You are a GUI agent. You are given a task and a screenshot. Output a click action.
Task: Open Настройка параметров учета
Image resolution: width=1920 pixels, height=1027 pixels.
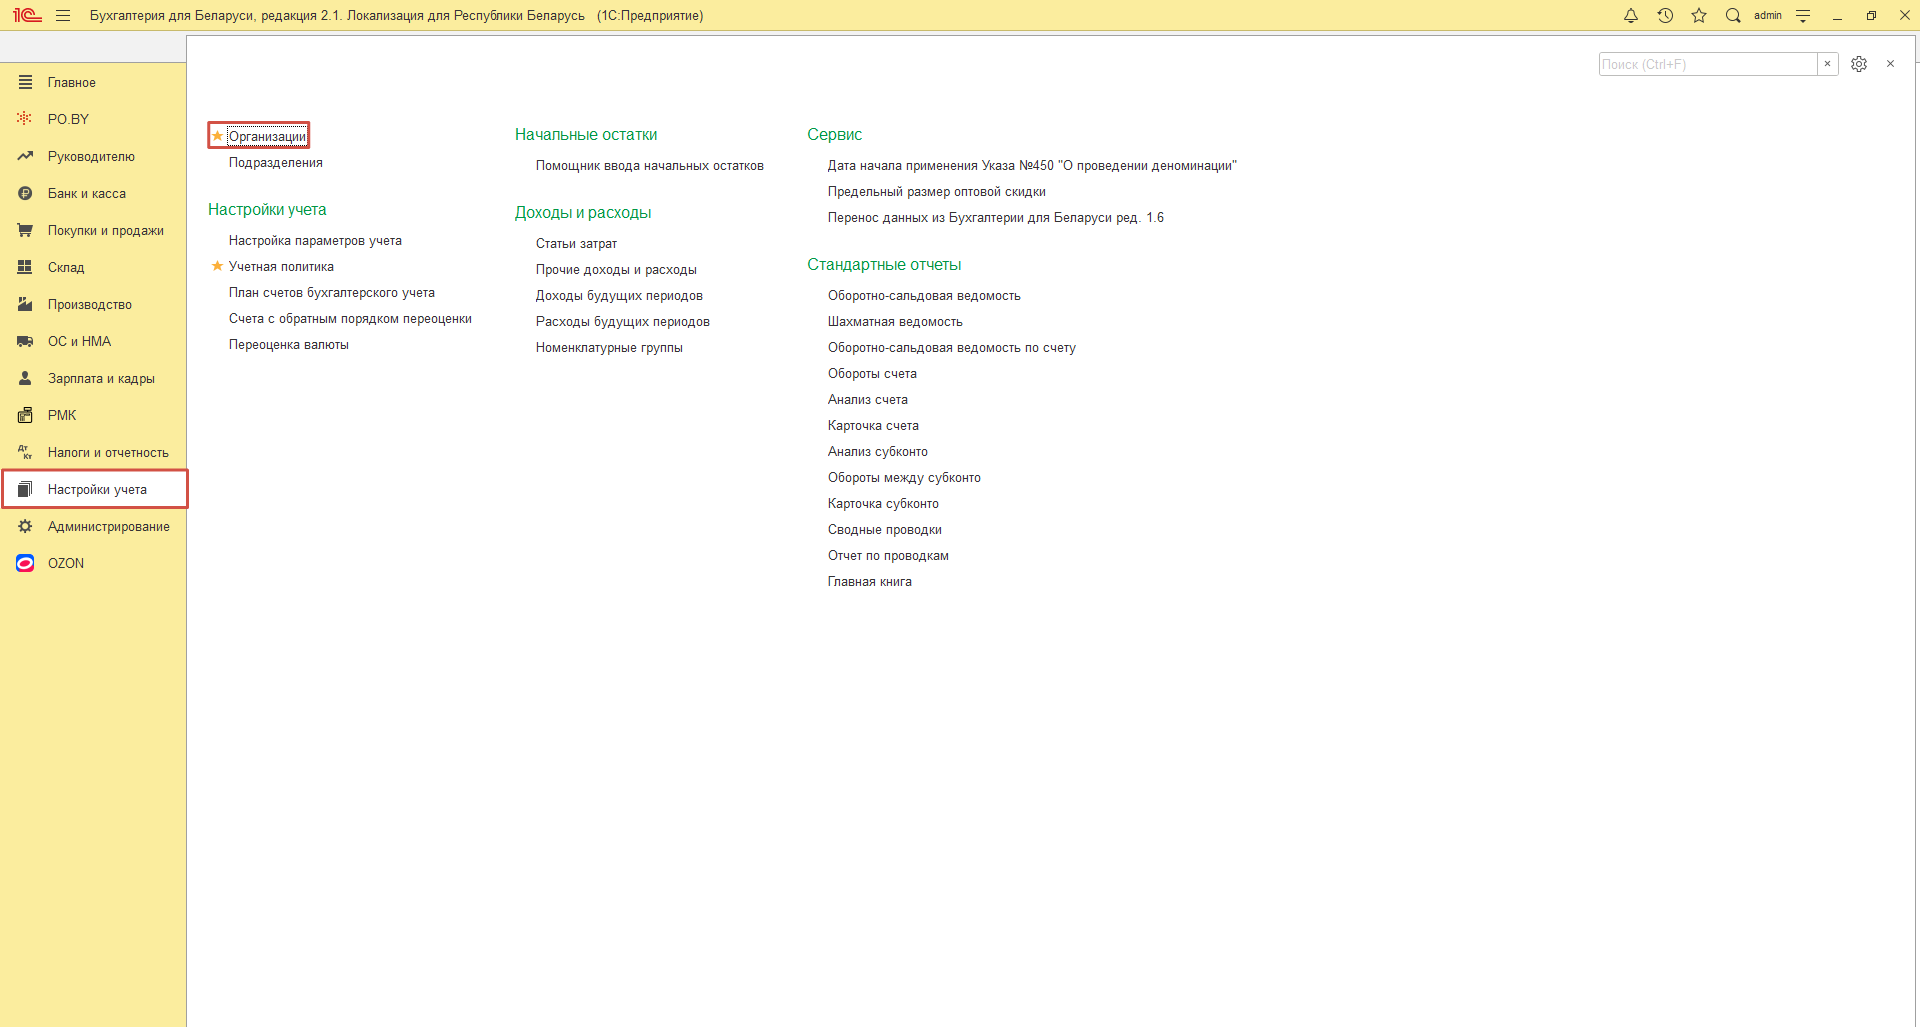click(x=315, y=240)
